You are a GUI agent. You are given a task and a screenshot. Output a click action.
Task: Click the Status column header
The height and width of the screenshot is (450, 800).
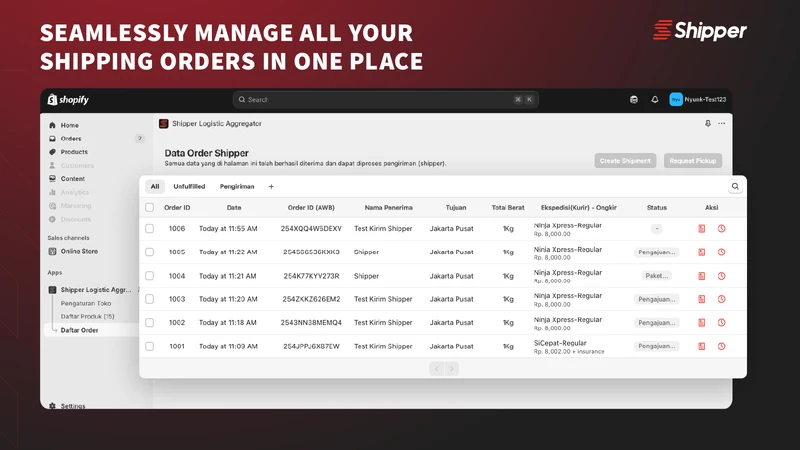(657, 208)
